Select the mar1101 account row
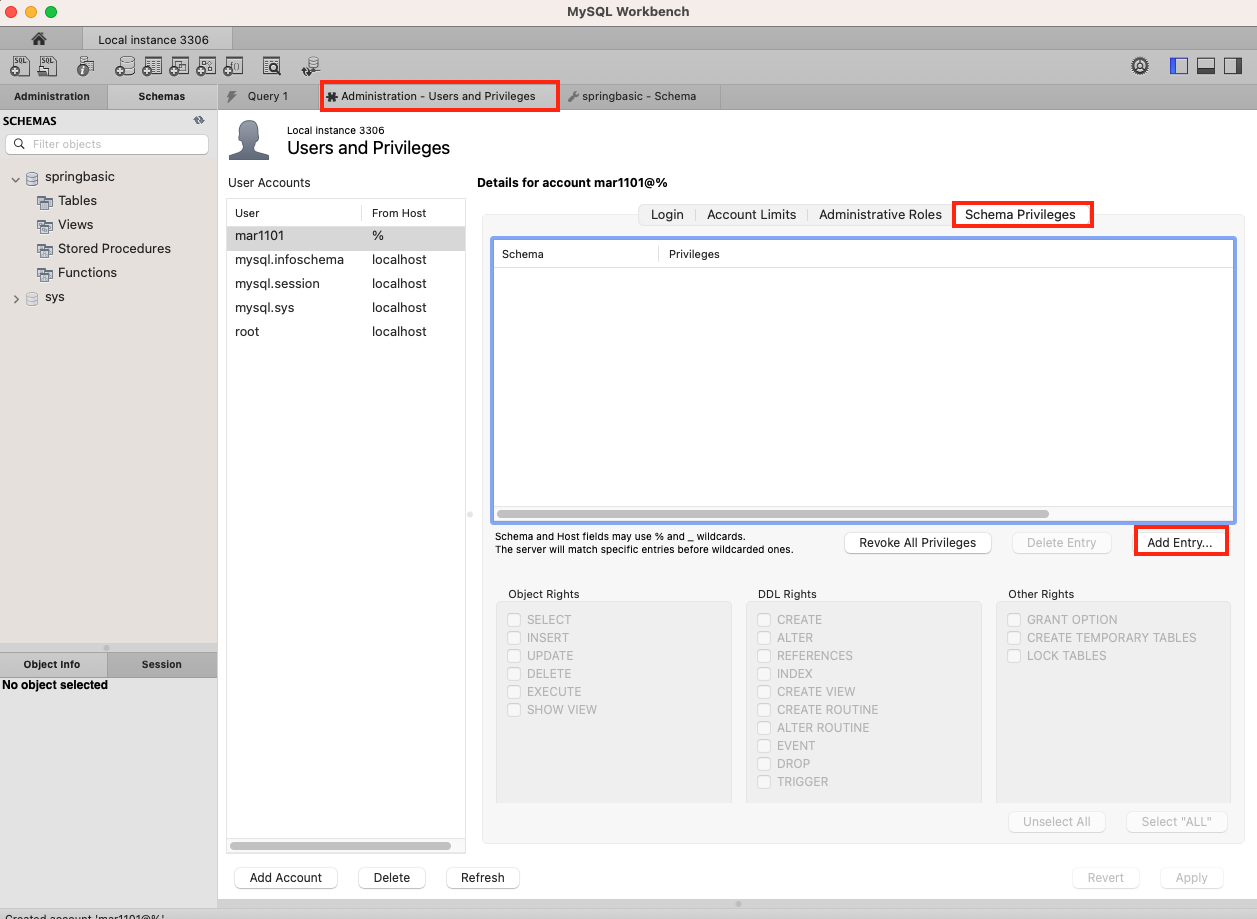The height and width of the screenshot is (919, 1257). point(346,236)
